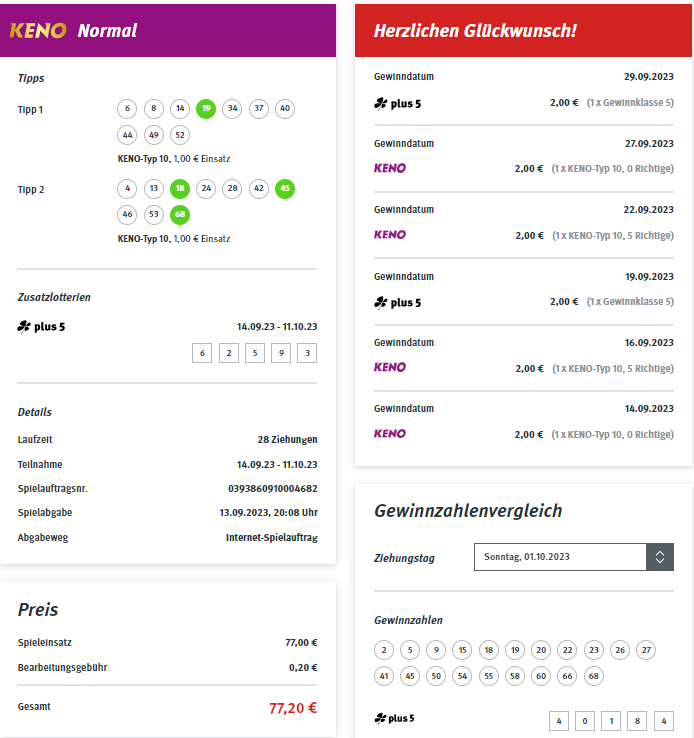Click plus 5 logo for 19.09.2023 win
The height and width of the screenshot is (738, 694).
(398, 303)
